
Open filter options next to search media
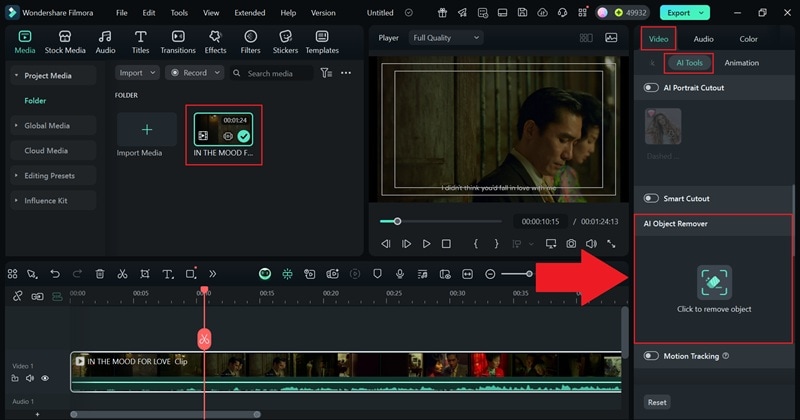click(x=326, y=73)
